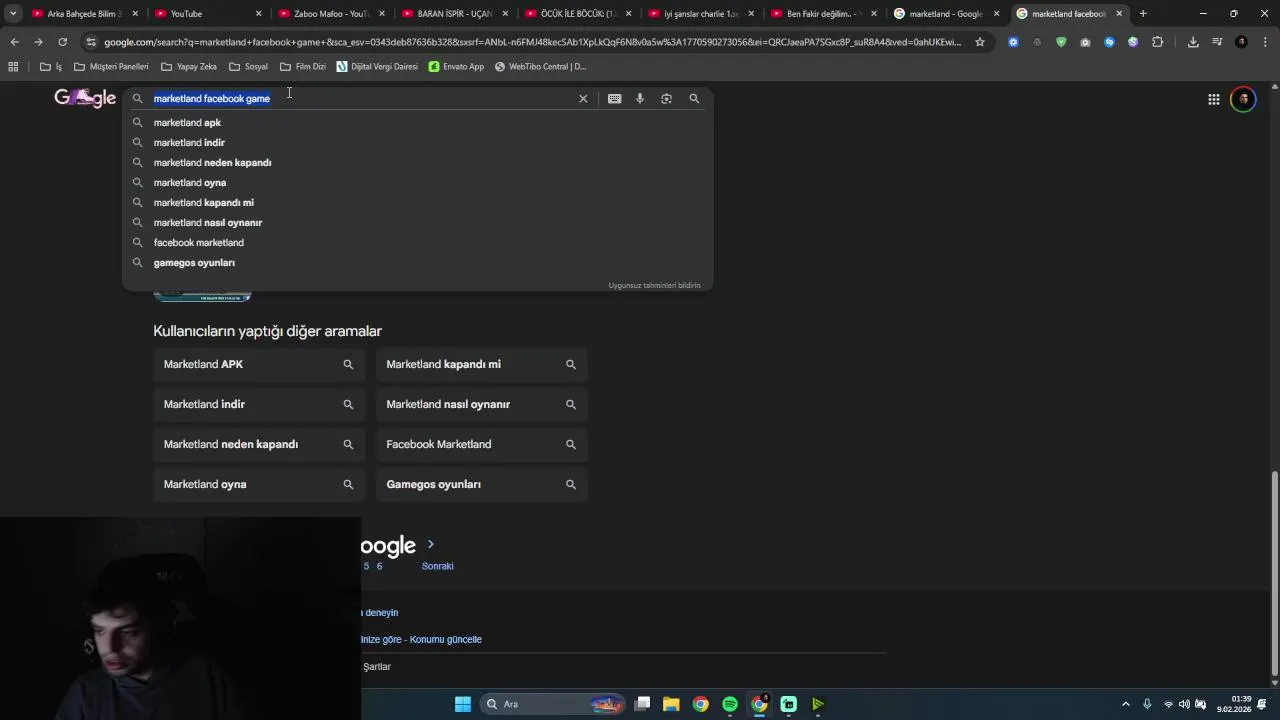Search related Marketland indir chip
Image resolution: width=1280 pixels, height=720 pixels.
259,405
